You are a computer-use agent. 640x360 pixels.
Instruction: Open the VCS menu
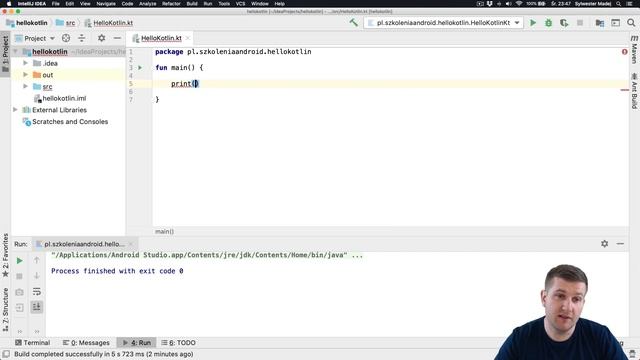click(x=240, y=4)
